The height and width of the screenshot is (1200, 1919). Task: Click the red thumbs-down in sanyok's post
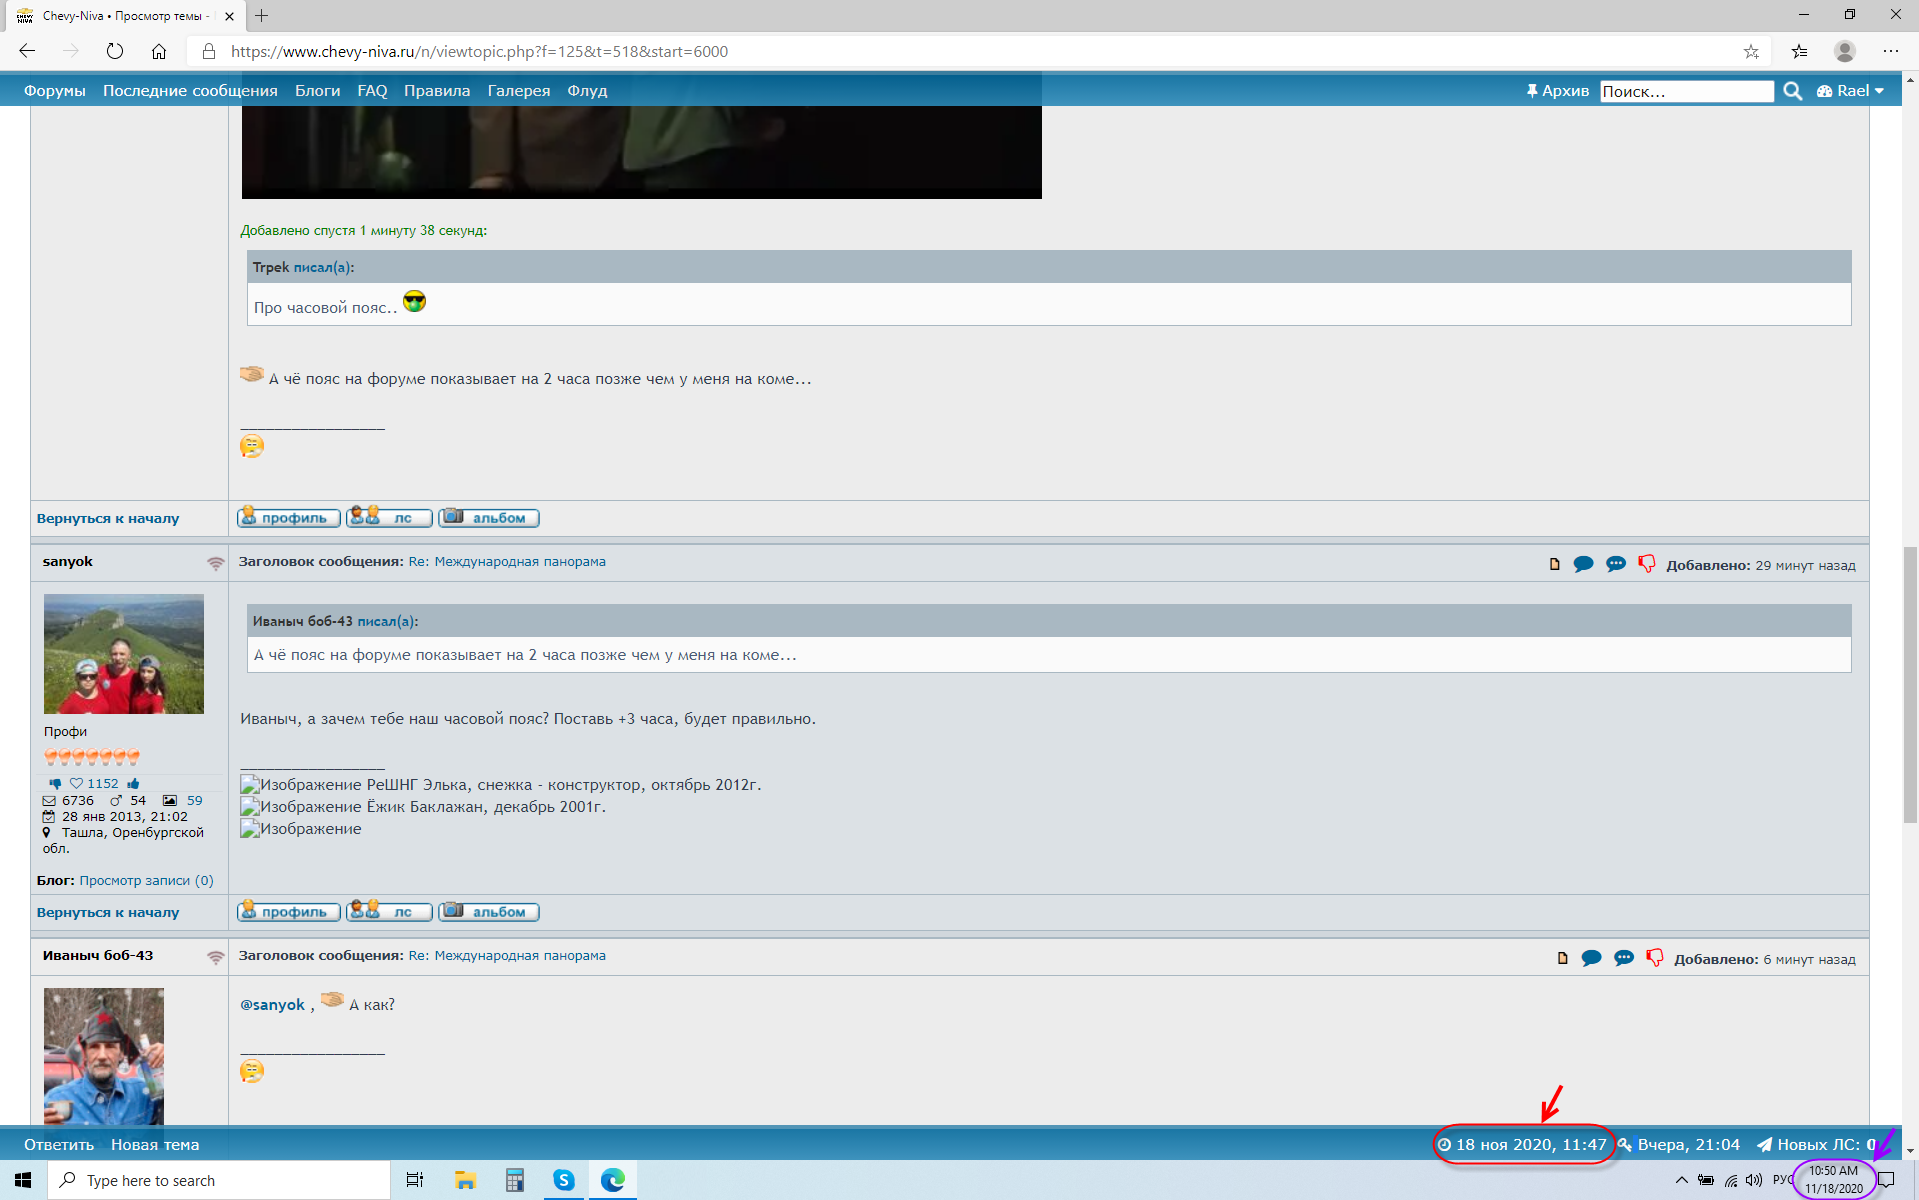pyautogui.click(x=1646, y=565)
